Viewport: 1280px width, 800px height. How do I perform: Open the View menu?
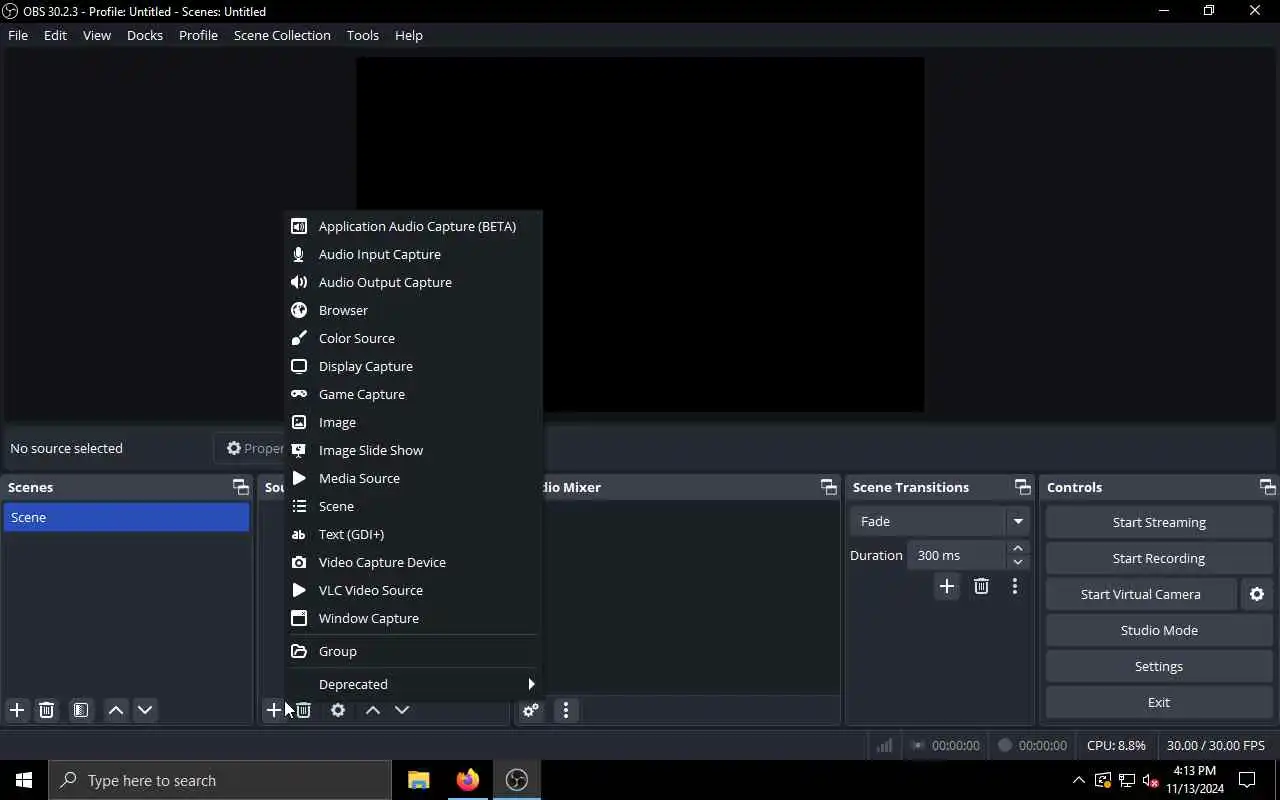tap(97, 35)
